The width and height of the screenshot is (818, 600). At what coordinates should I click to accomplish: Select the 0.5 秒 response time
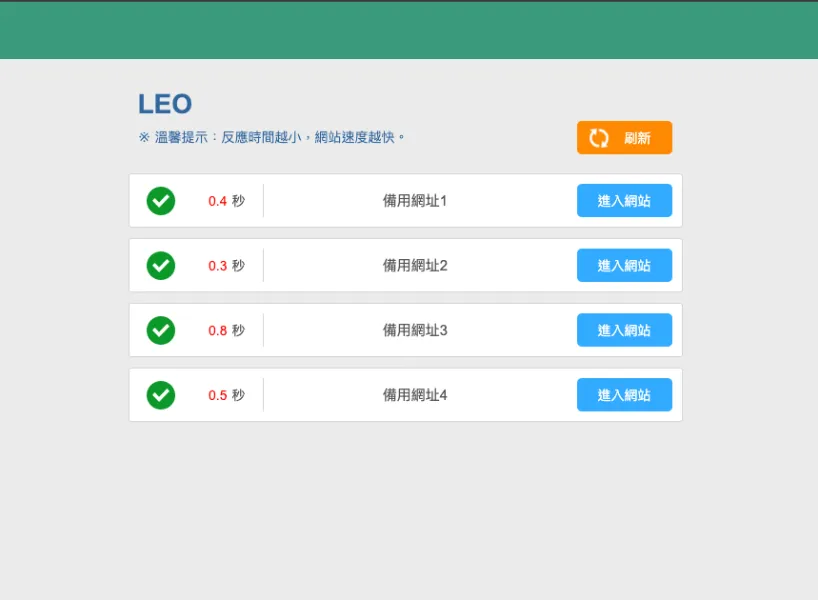[x=226, y=395]
